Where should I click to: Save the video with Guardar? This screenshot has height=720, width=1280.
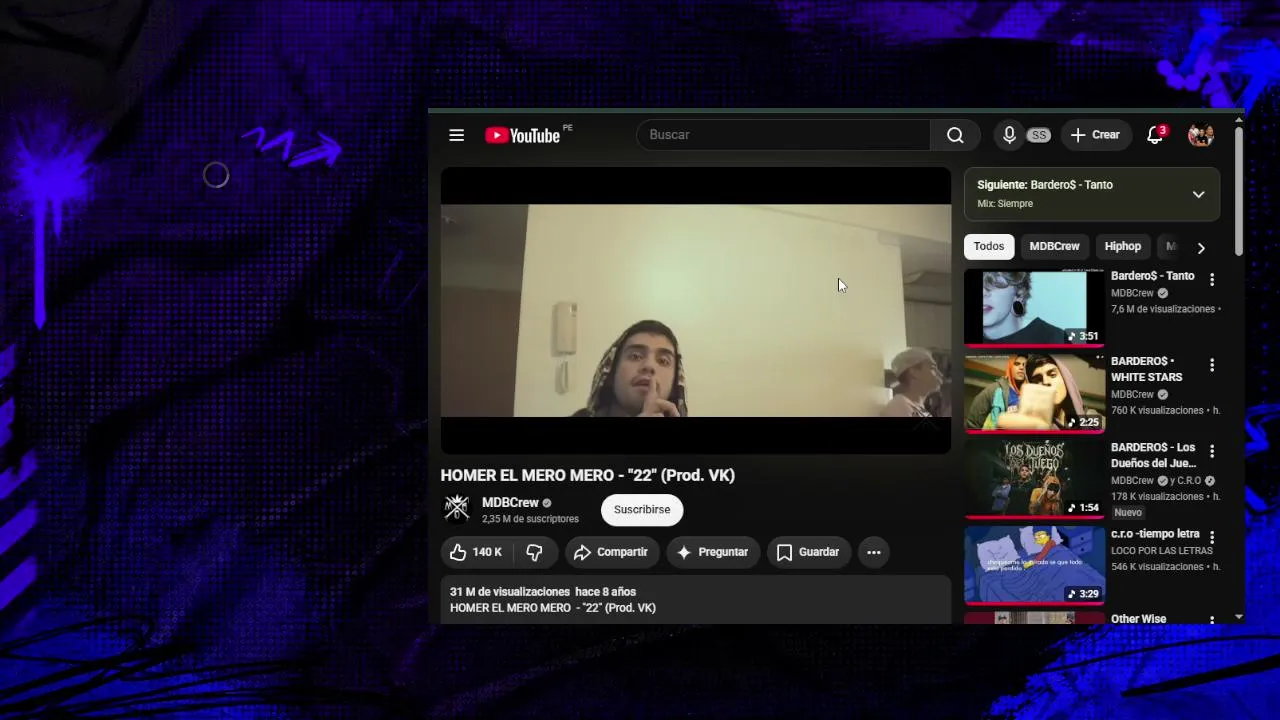point(808,552)
